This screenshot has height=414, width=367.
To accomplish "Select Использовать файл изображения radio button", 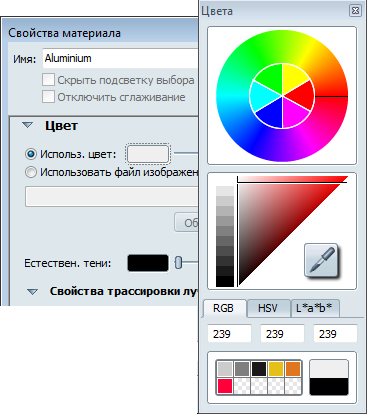I will pyautogui.click(x=31, y=172).
